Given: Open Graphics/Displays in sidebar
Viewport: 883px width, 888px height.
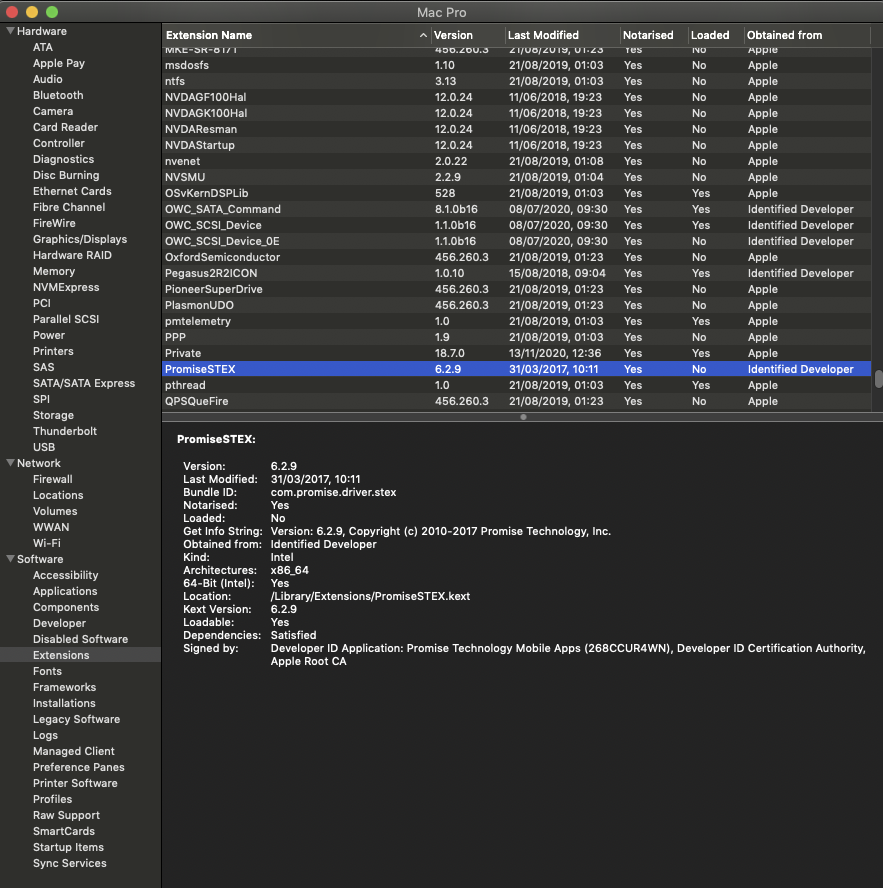Looking at the screenshot, I should pos(80,239).
